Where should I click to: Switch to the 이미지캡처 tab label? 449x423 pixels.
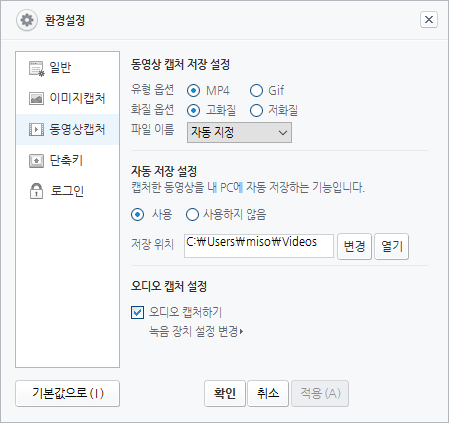(x=77, y=98)
